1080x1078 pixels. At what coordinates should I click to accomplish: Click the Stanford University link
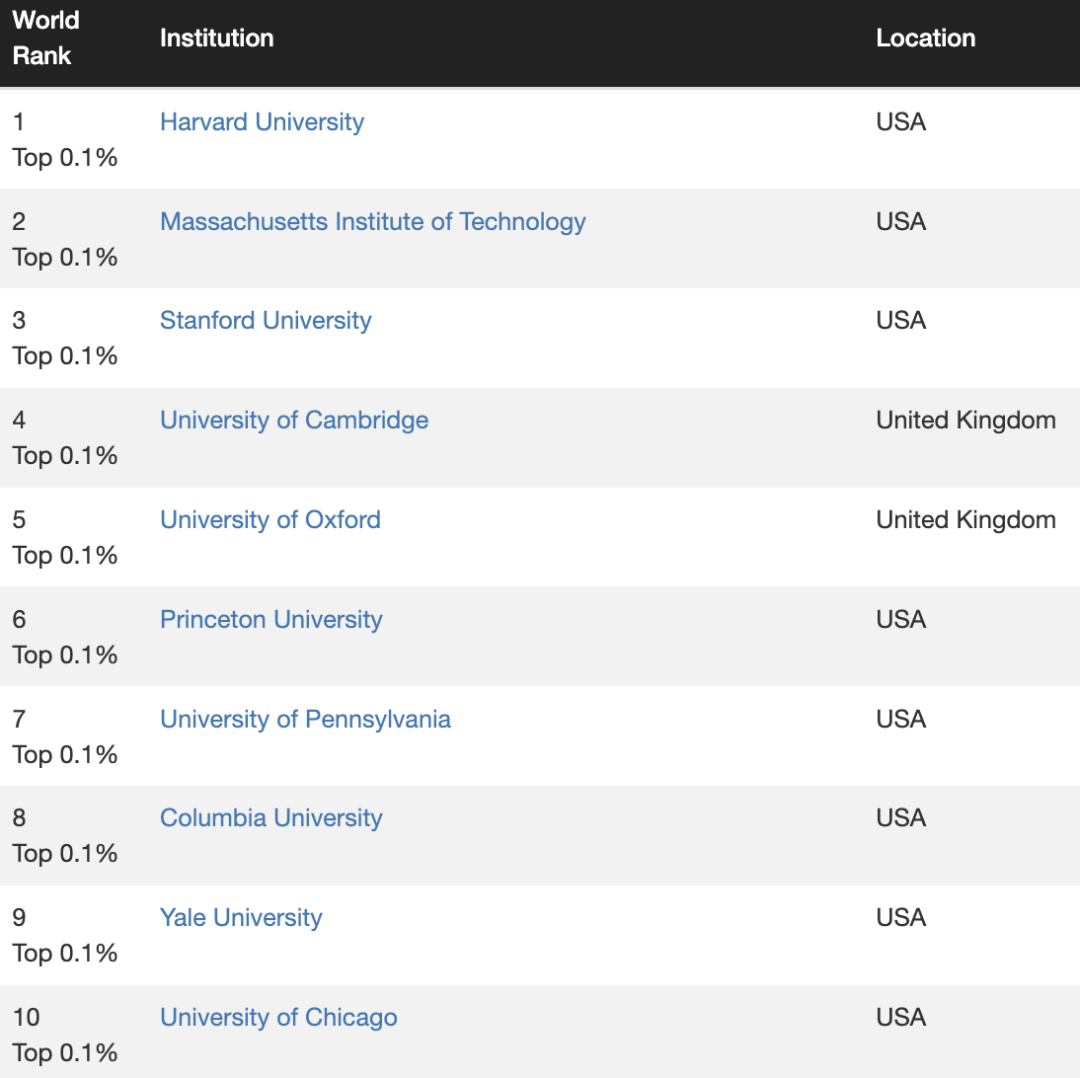pos(266,321)
